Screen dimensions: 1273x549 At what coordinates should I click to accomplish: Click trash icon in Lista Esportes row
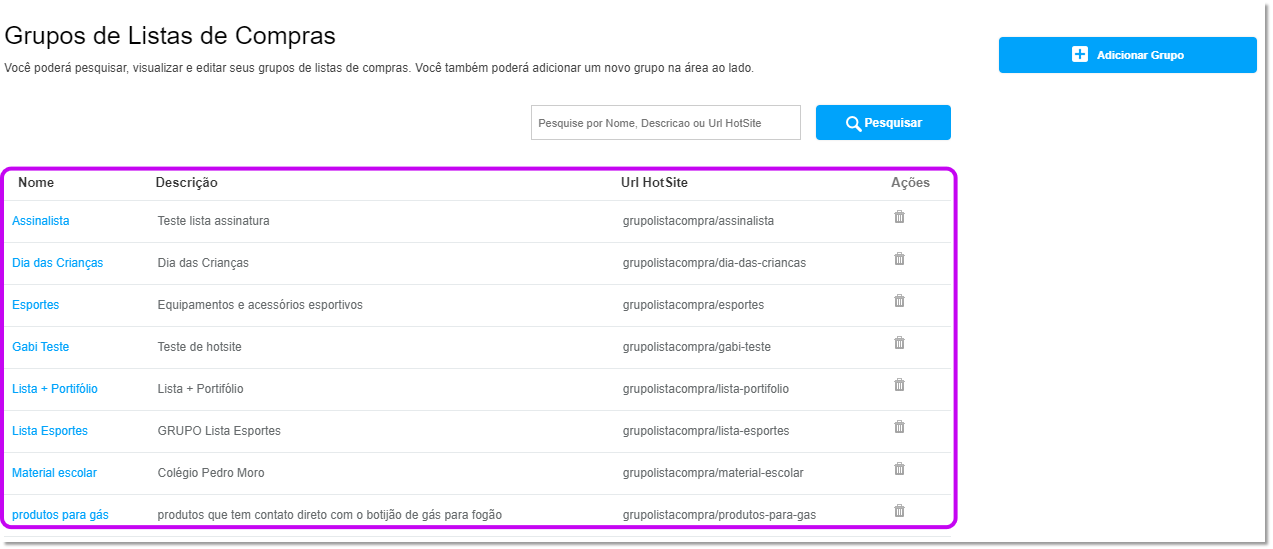(x=899, y=427)
